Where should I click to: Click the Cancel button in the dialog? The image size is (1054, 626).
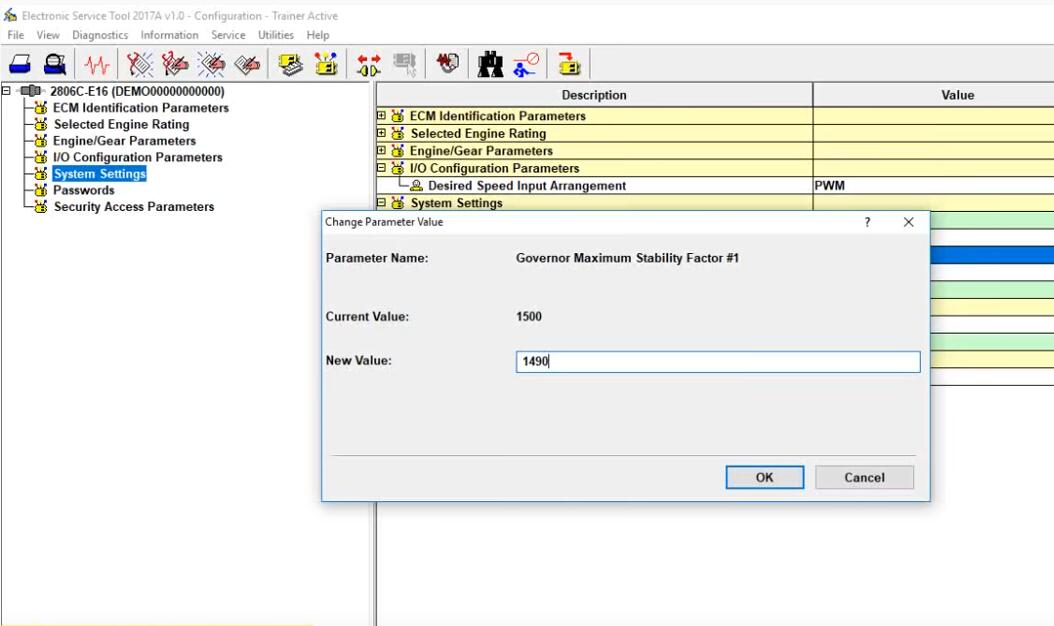[x=864, y=477]
